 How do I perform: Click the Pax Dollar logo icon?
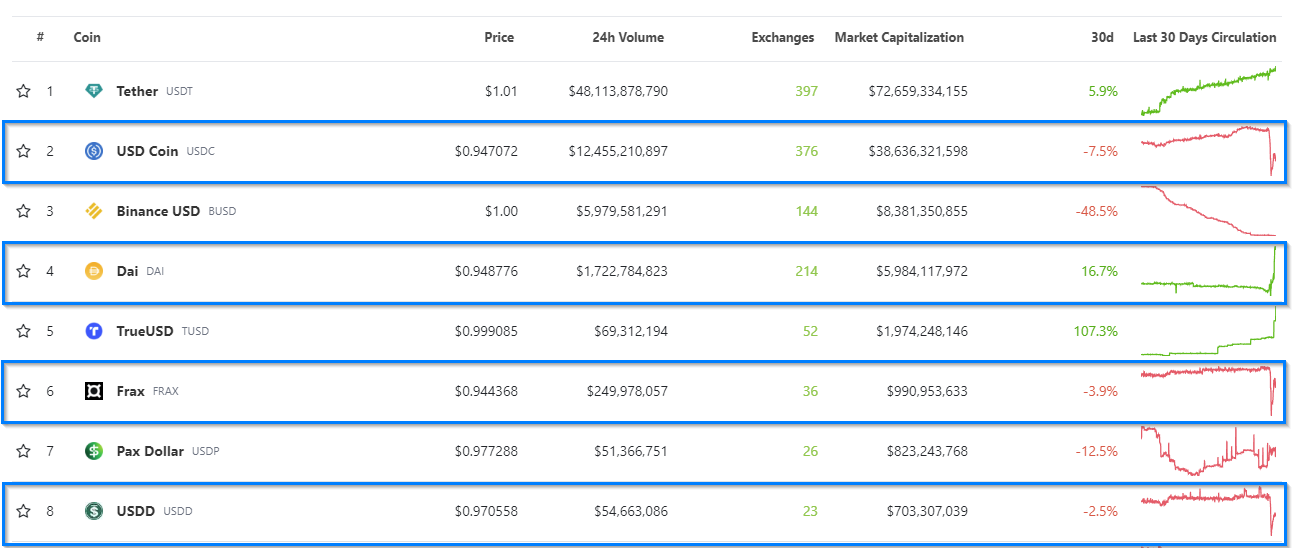94,451
